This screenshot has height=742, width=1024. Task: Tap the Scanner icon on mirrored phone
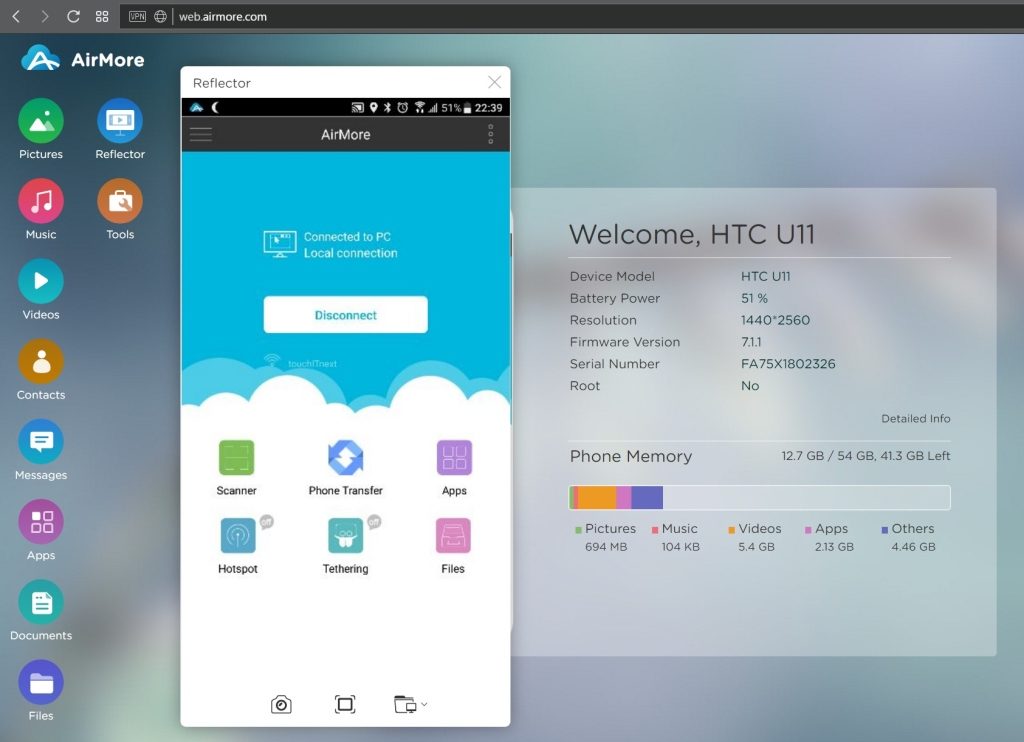point(236,458)
